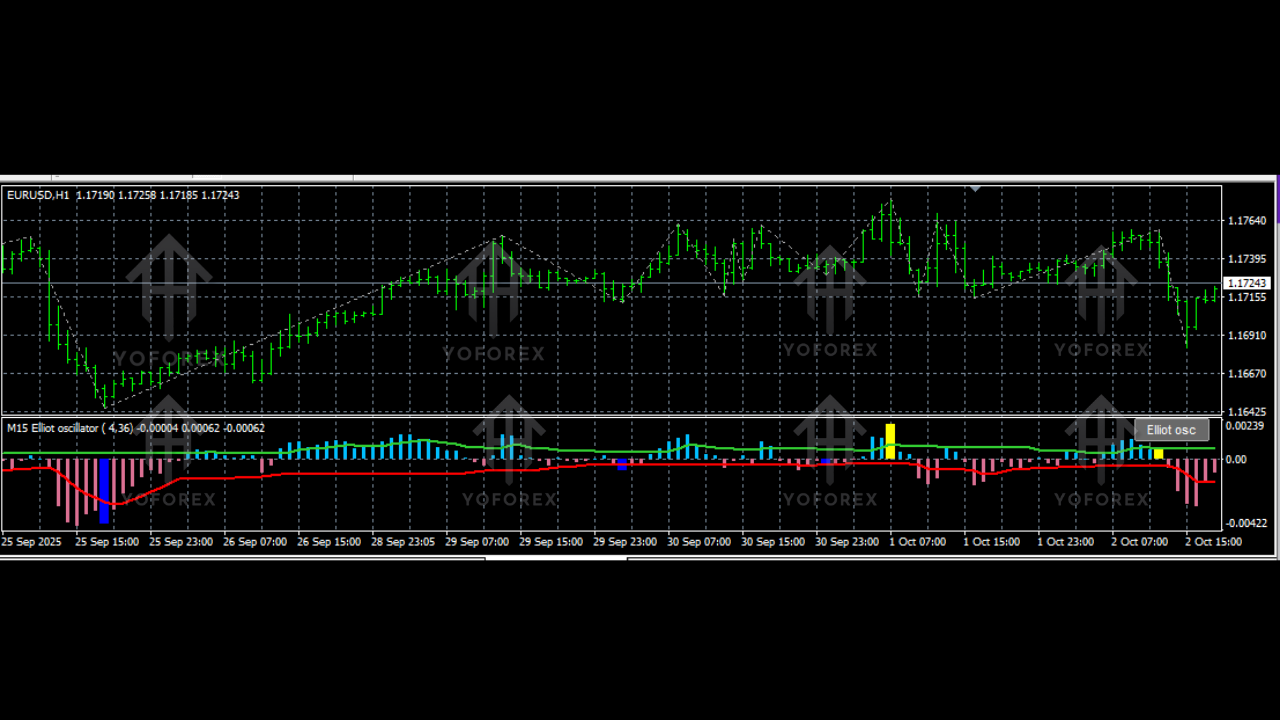The image size is (1280, 720).
Task: Click the small blue bar near 29 Sep 23:00
Action: point(623,463)
